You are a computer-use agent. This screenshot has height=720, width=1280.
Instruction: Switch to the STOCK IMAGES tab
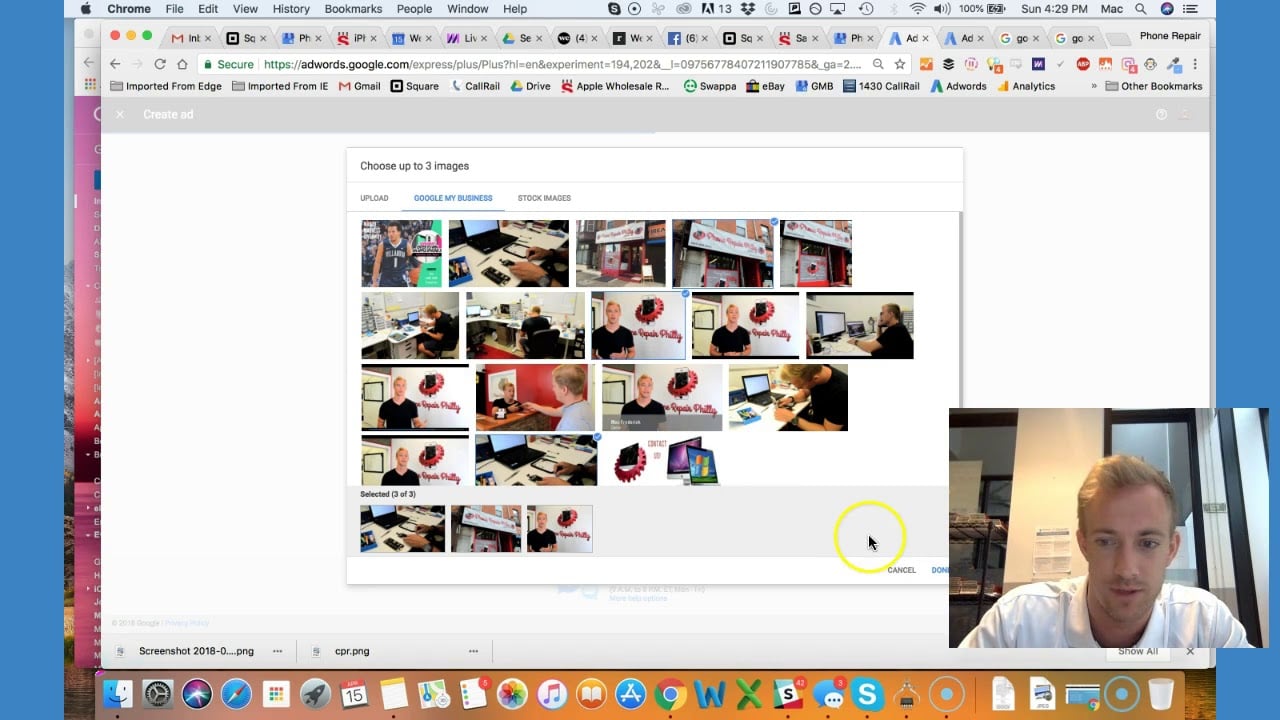[544, 198]
